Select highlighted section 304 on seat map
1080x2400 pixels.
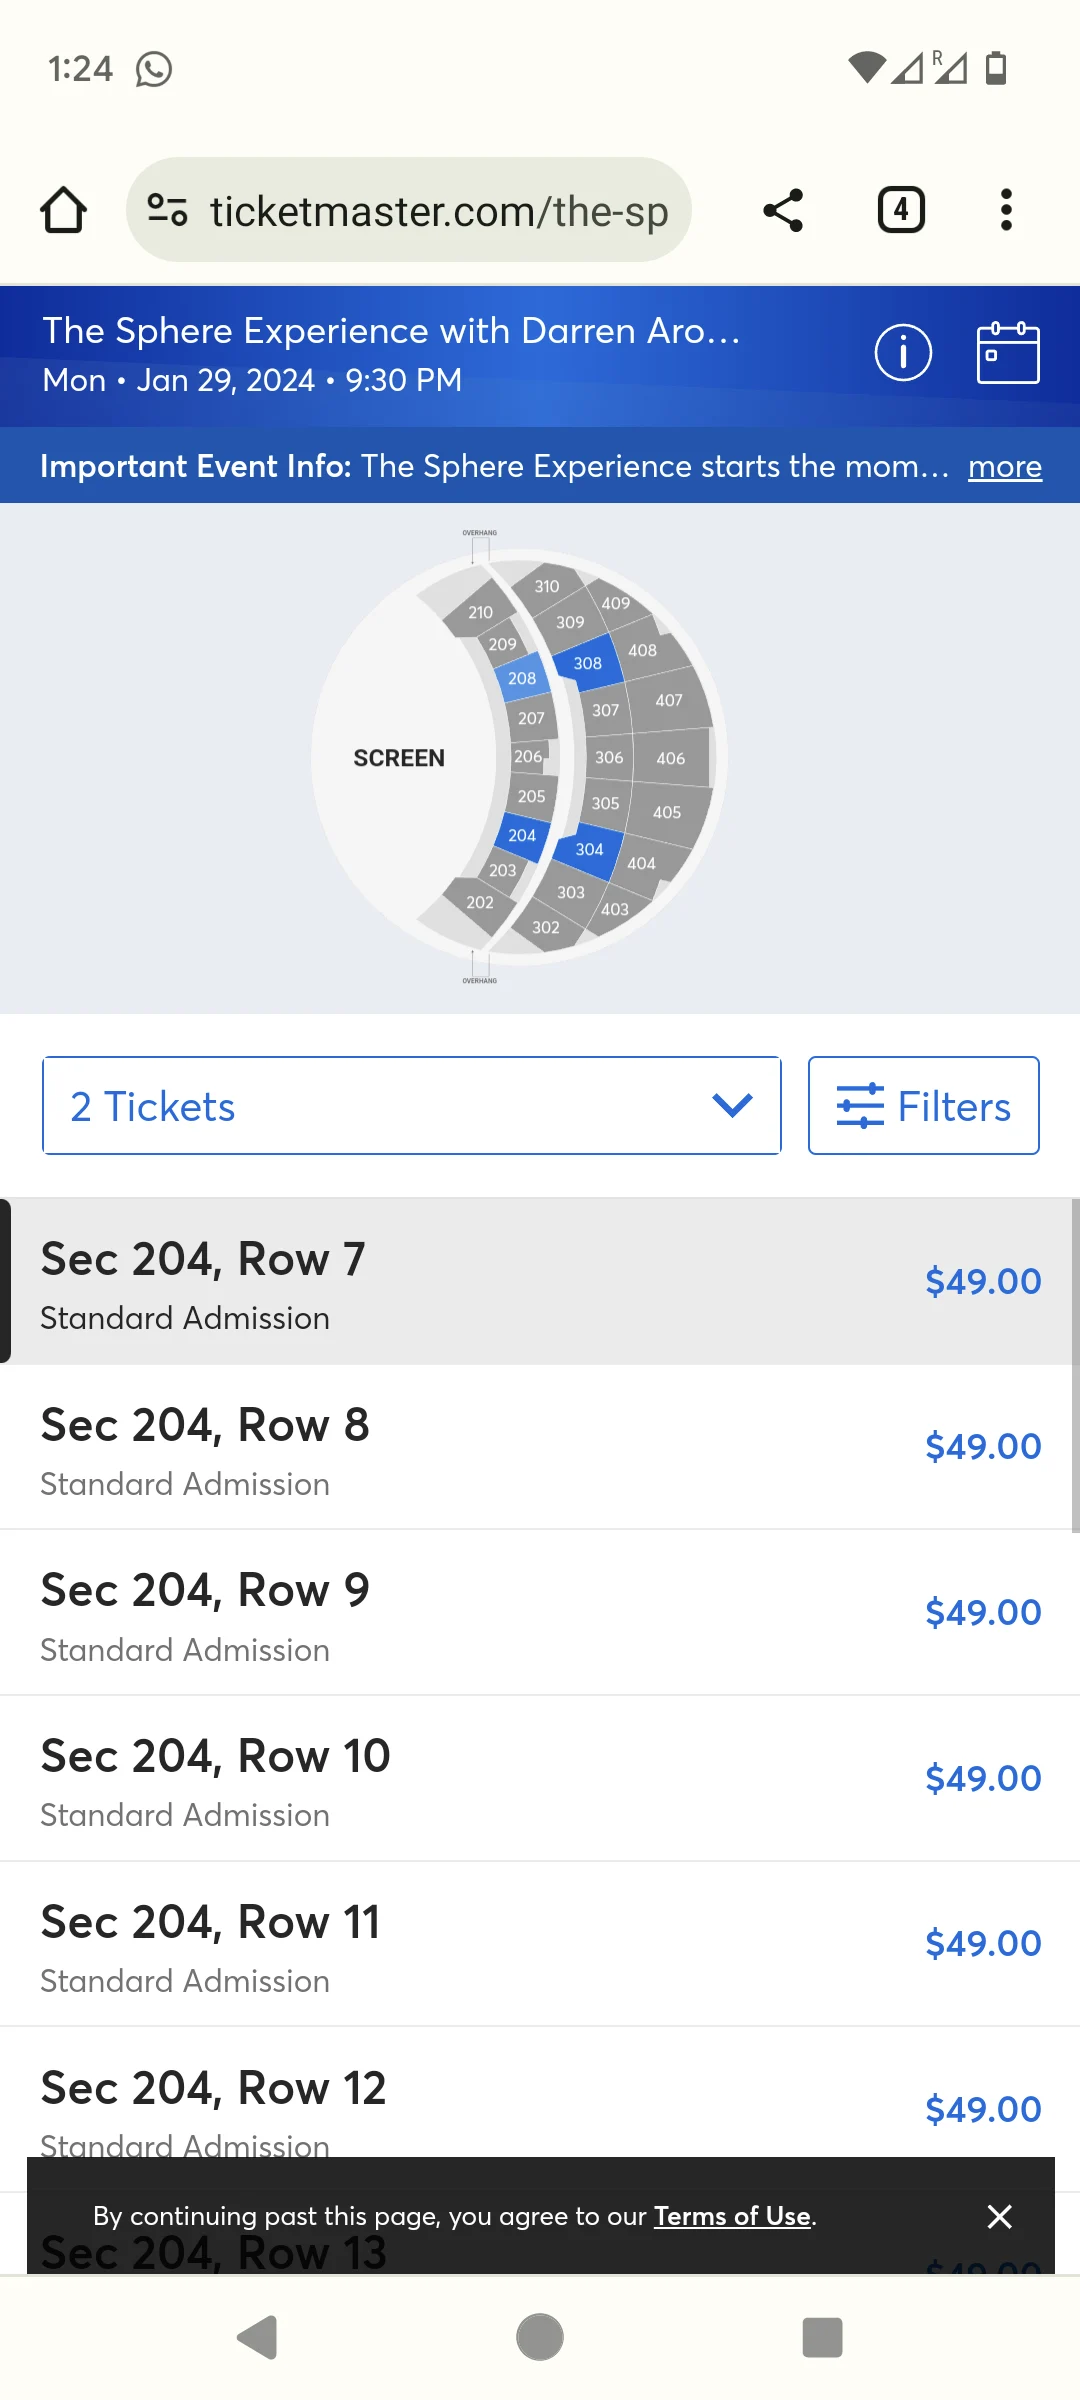pyautogui.click(x=590, y=849)
